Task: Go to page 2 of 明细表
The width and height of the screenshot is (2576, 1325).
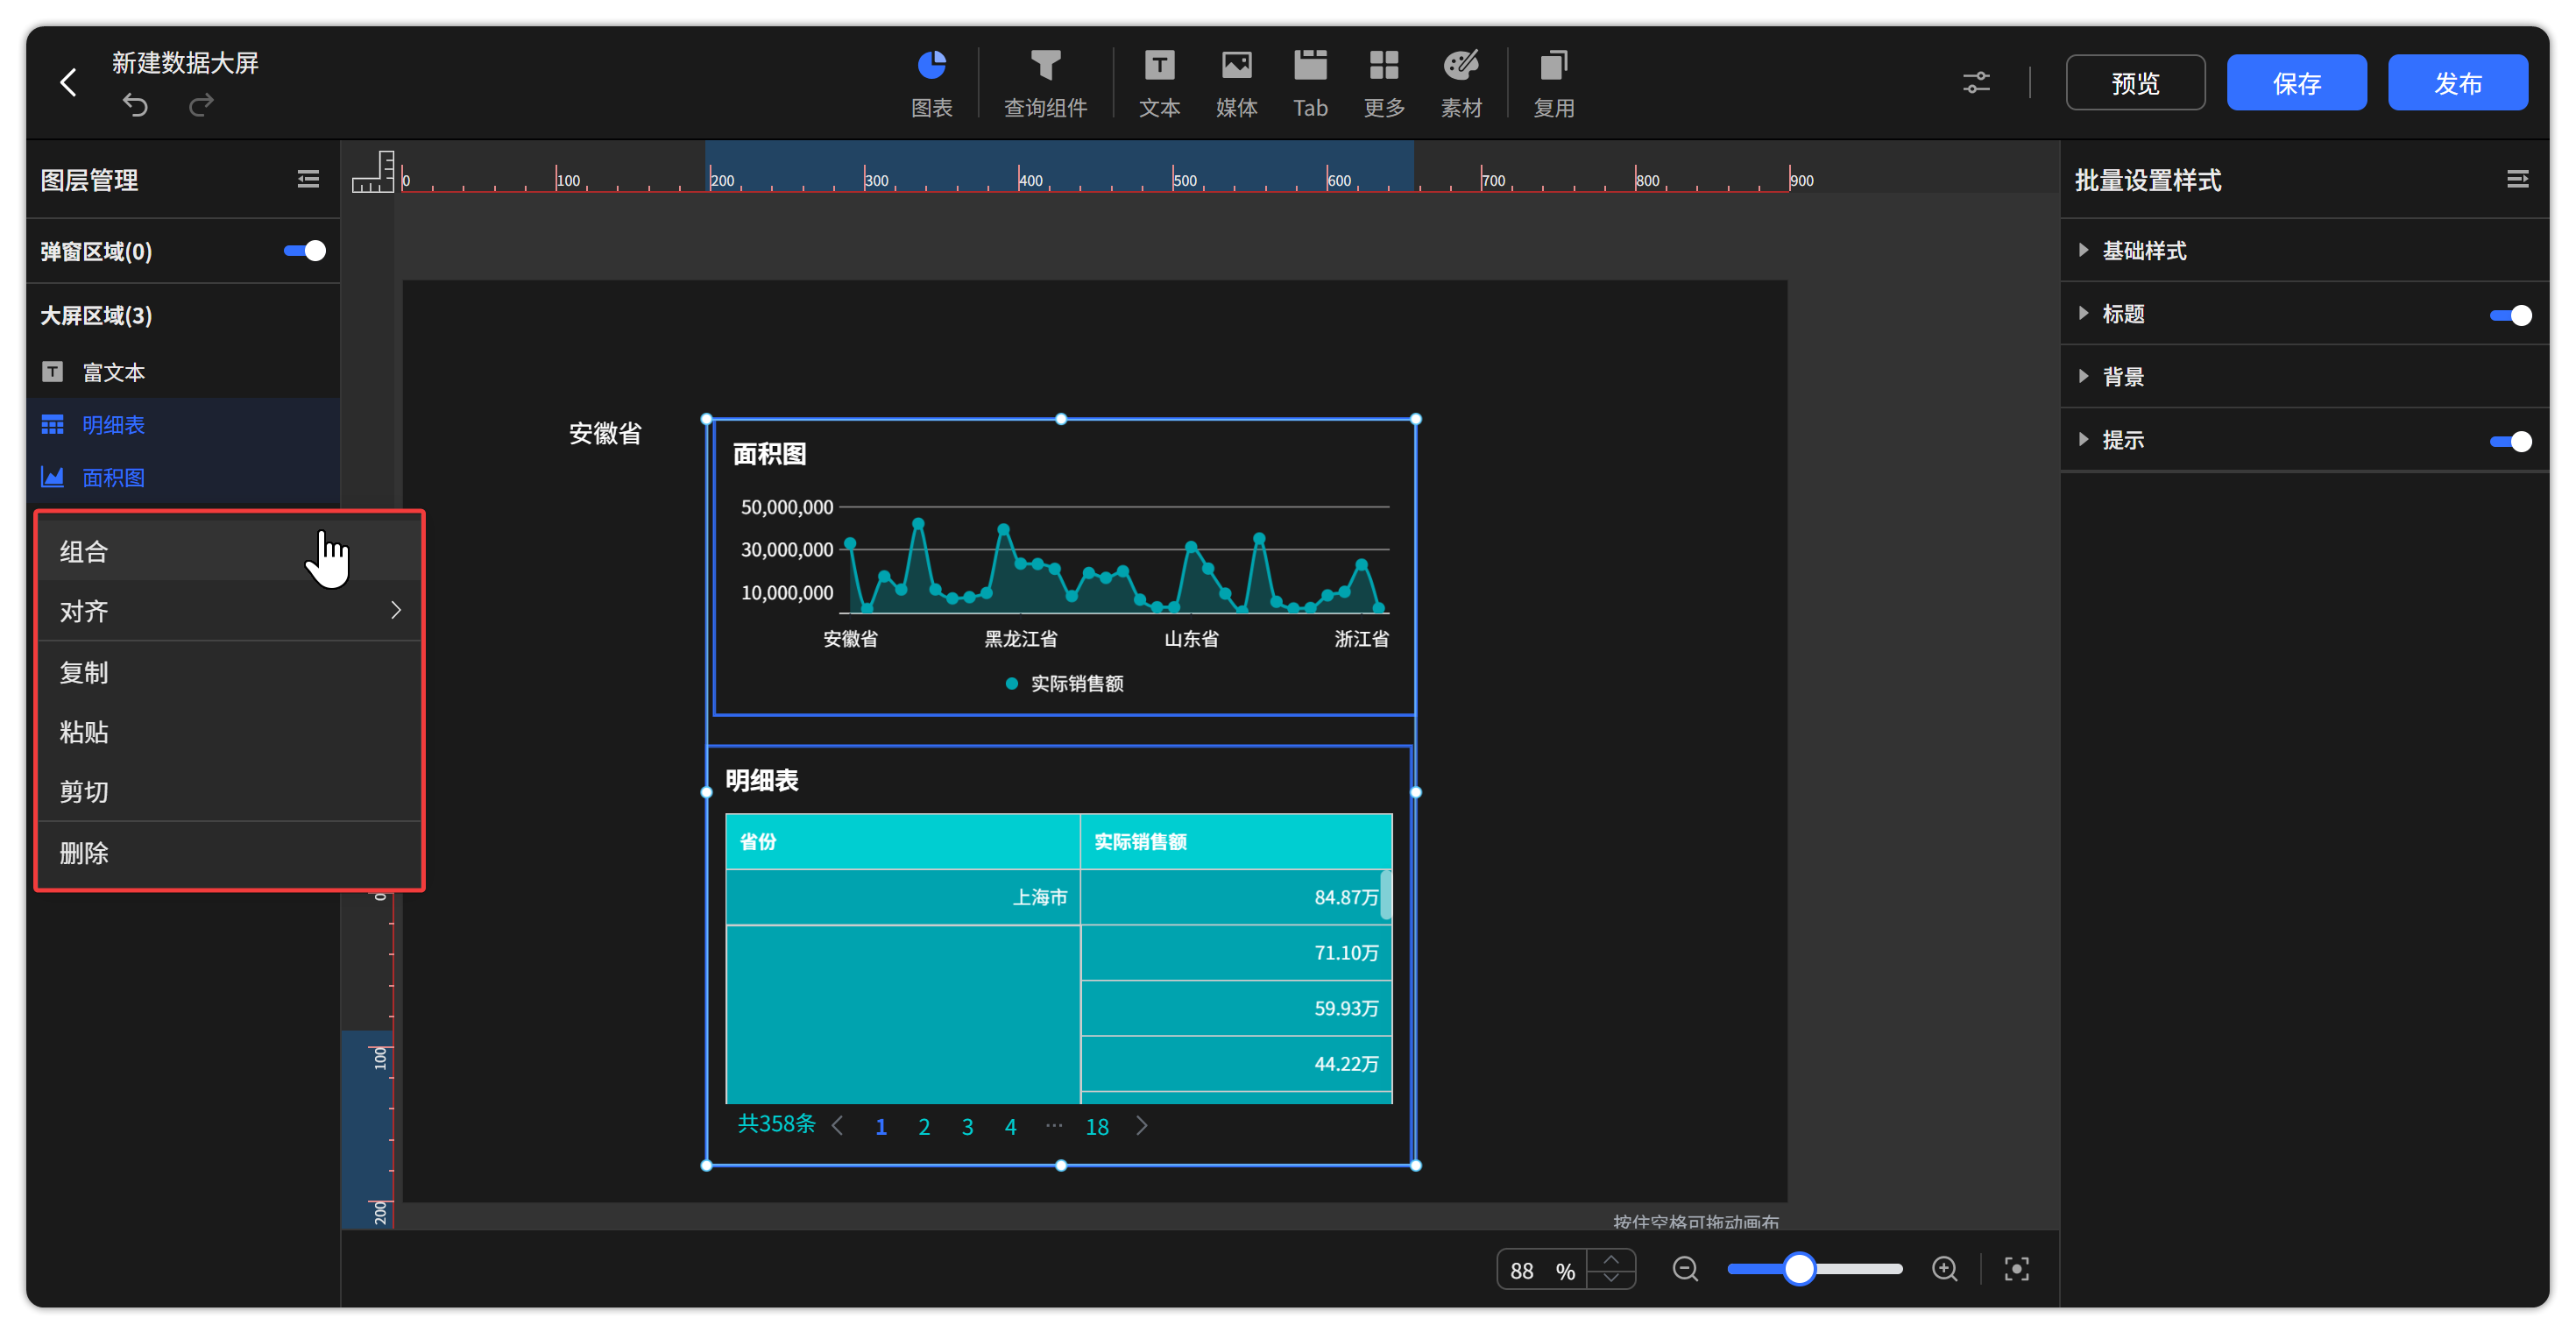Action: (x=924, y=1127)
